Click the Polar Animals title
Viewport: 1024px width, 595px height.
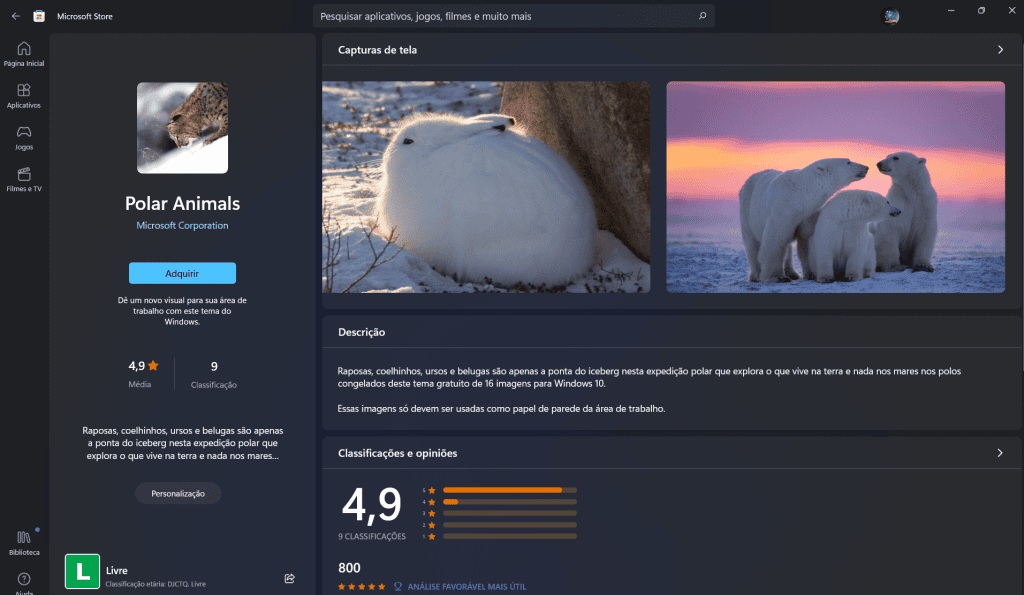(182, 203)
